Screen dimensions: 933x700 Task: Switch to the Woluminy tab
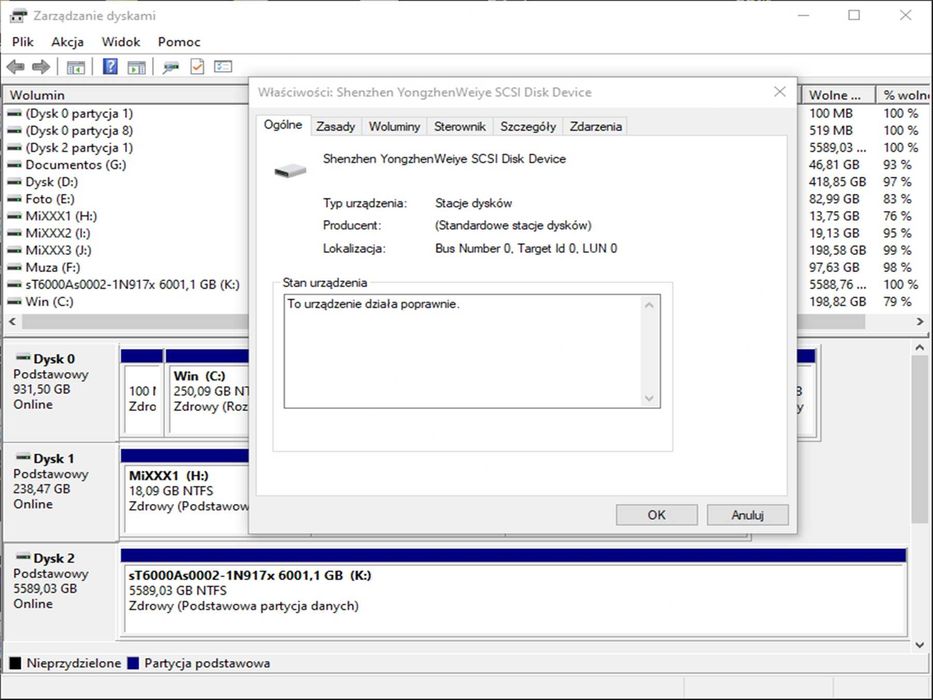coord(395,126)
